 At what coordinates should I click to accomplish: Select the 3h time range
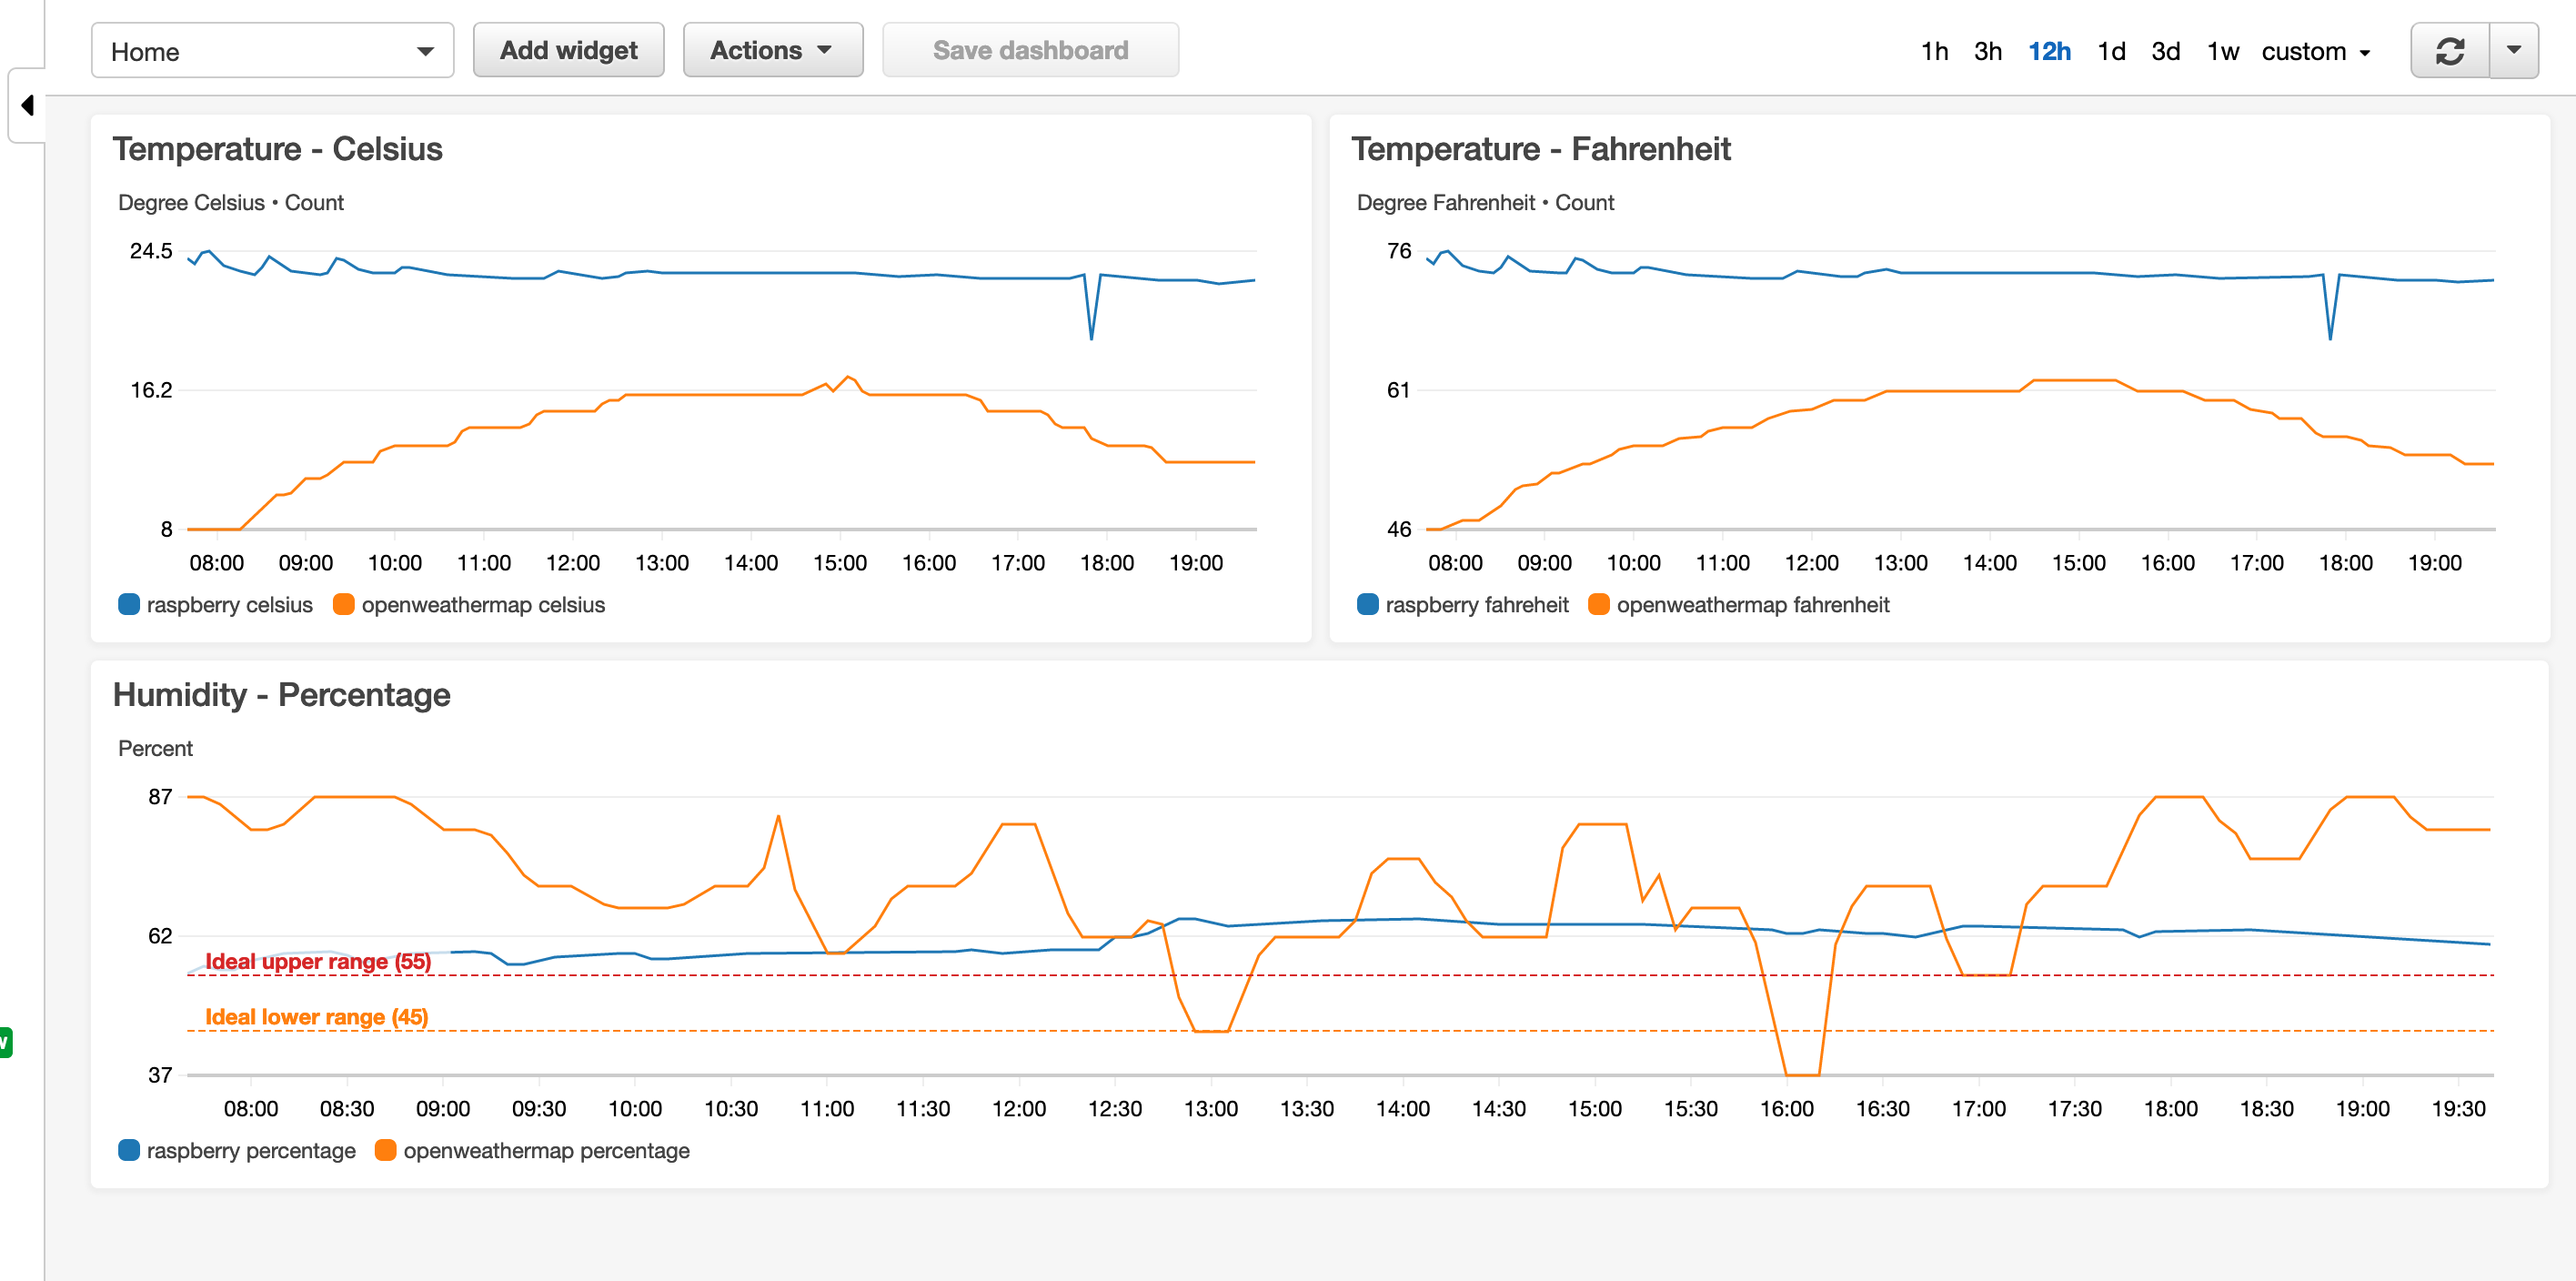(1987, 51)
